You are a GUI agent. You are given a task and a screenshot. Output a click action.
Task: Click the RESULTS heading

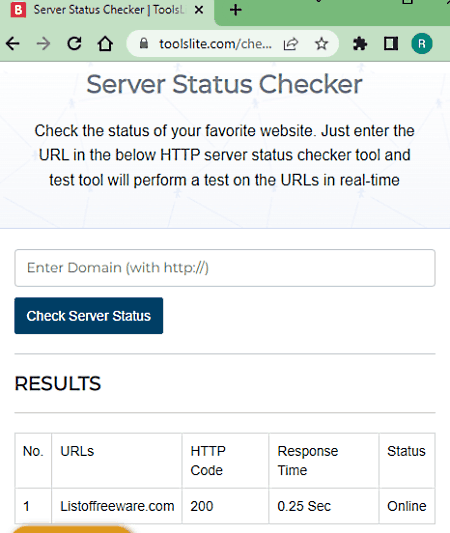[x=58, y=384]
